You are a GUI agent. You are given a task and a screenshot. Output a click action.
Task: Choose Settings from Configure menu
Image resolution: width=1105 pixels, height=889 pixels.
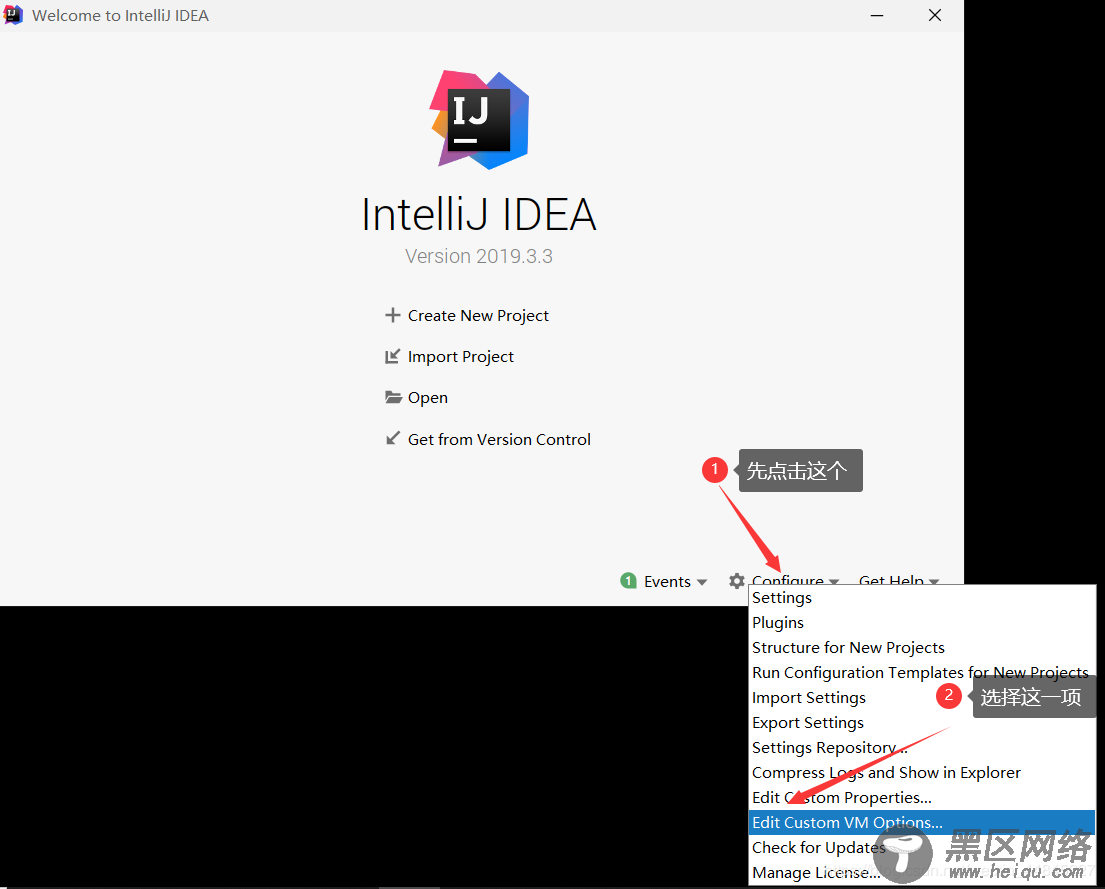click(x=922, y=598)
